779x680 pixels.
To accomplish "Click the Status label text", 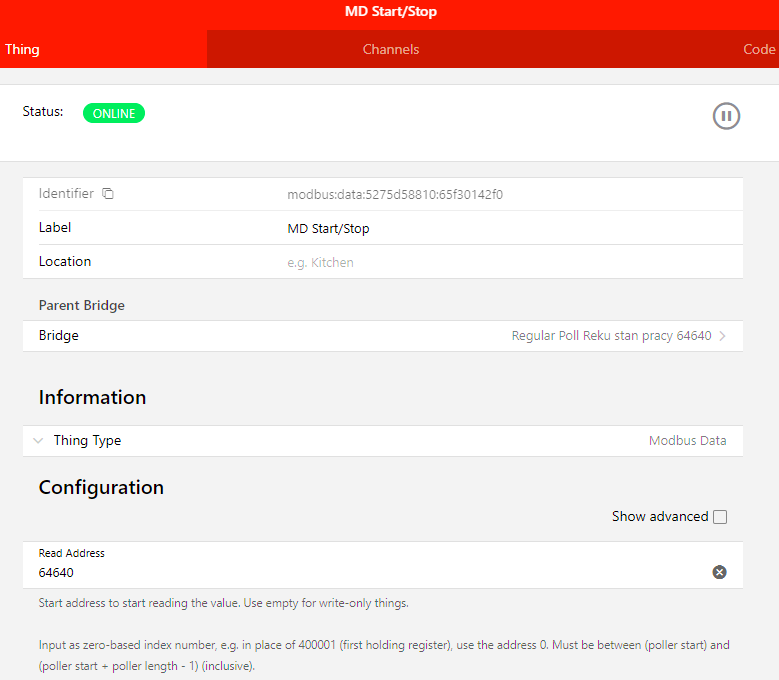I will (x=43, y=111).
